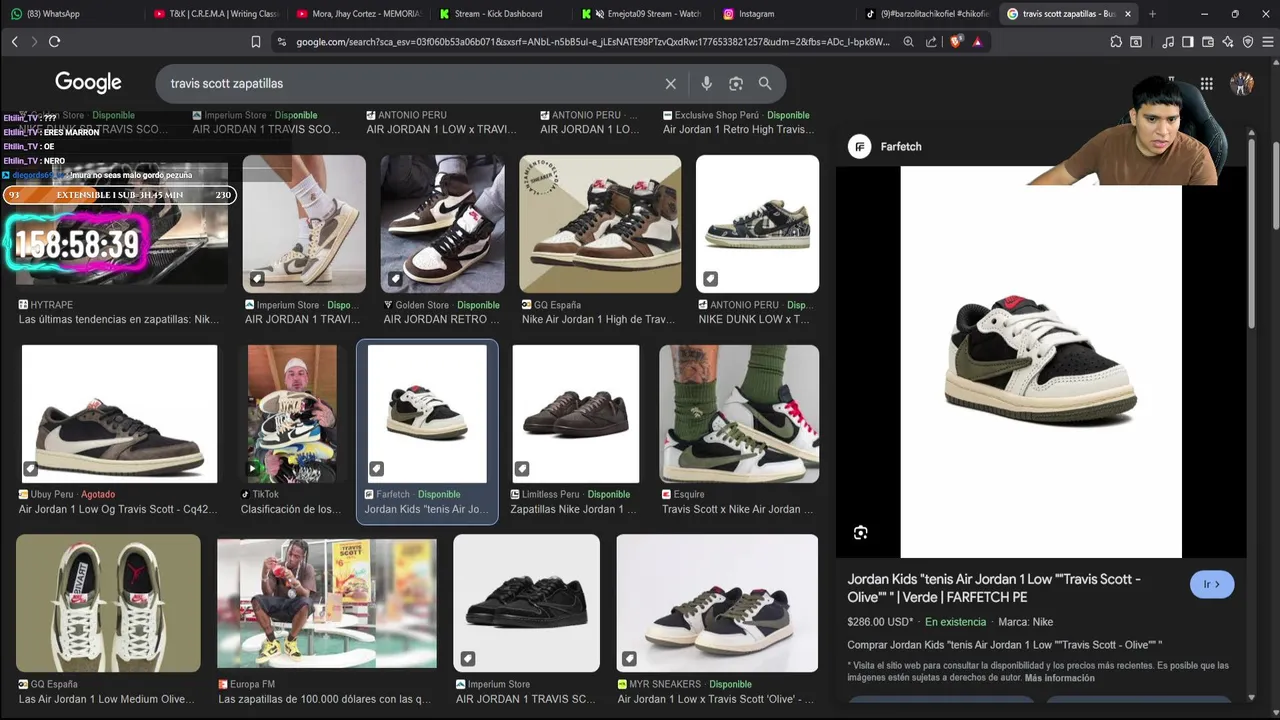Open site settings icon beside the URL
1280x720 pixels.
[x=282, y=42]
